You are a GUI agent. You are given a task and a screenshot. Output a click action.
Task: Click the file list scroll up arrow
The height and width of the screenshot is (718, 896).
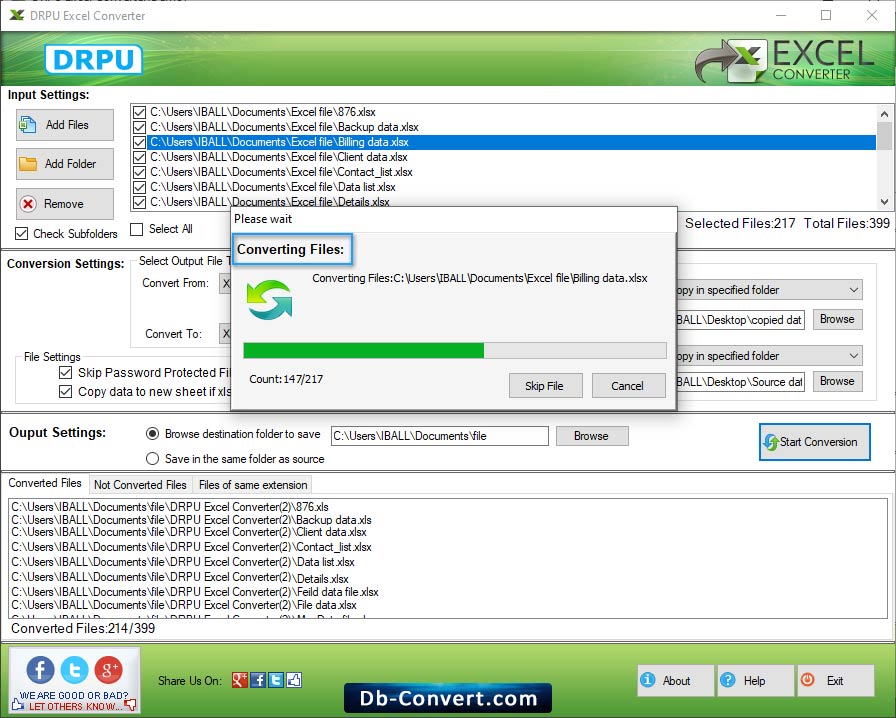tap(885, 113)
